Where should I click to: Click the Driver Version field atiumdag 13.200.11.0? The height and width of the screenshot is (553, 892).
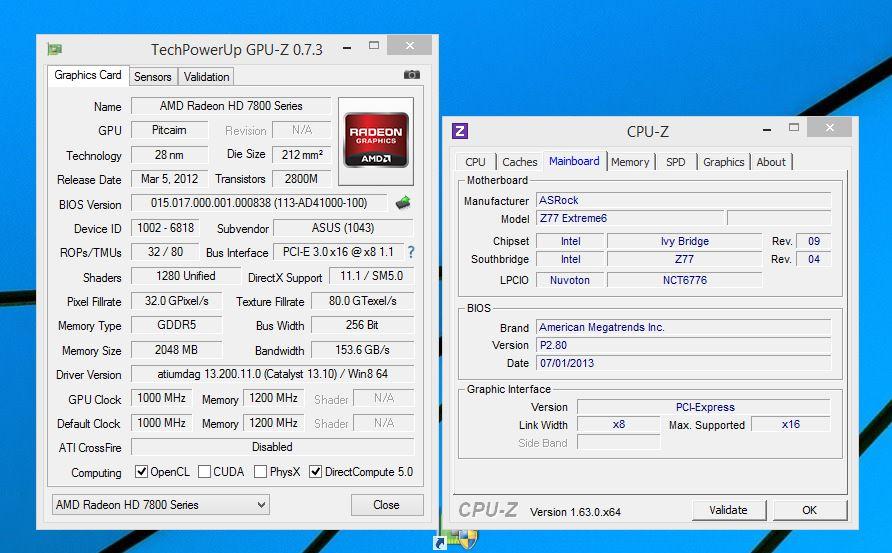(x=272, y=374)
